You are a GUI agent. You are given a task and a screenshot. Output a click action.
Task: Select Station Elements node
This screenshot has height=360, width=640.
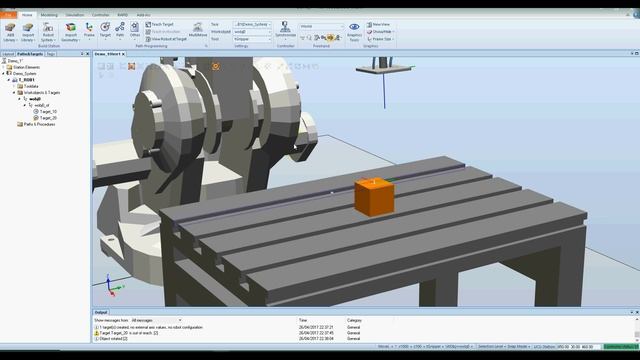click(26, 67)
